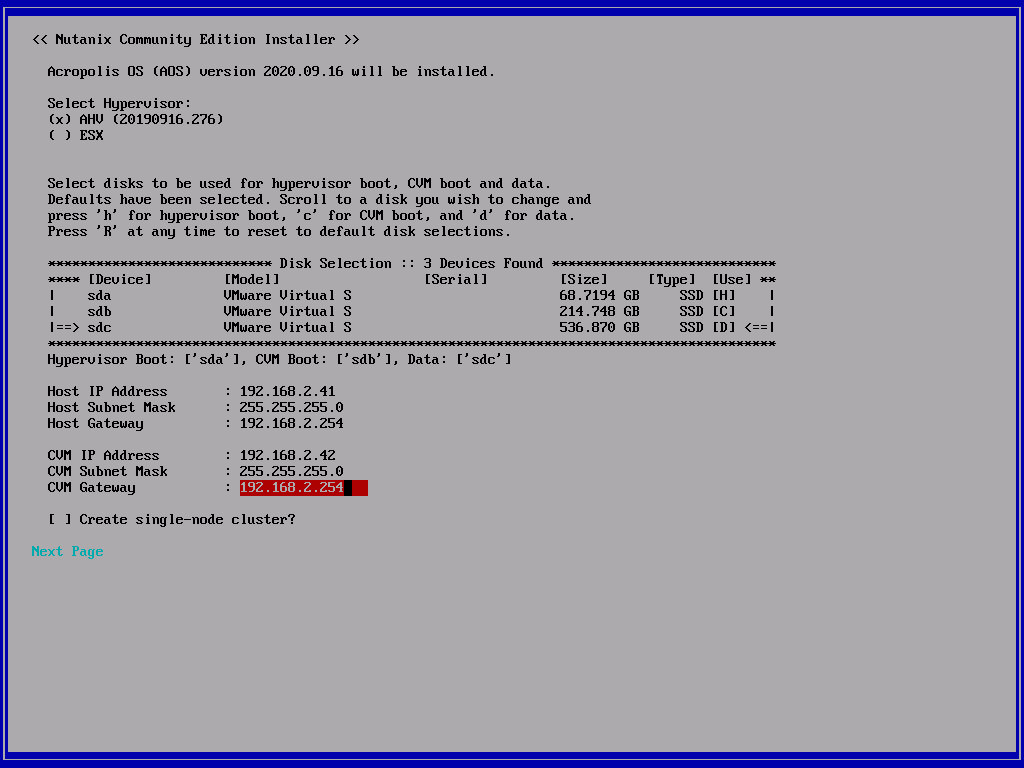Viewport: 1024px width, 768px height.
Task: Focus the CVM Gateway input field
Action: click(304, 488)
